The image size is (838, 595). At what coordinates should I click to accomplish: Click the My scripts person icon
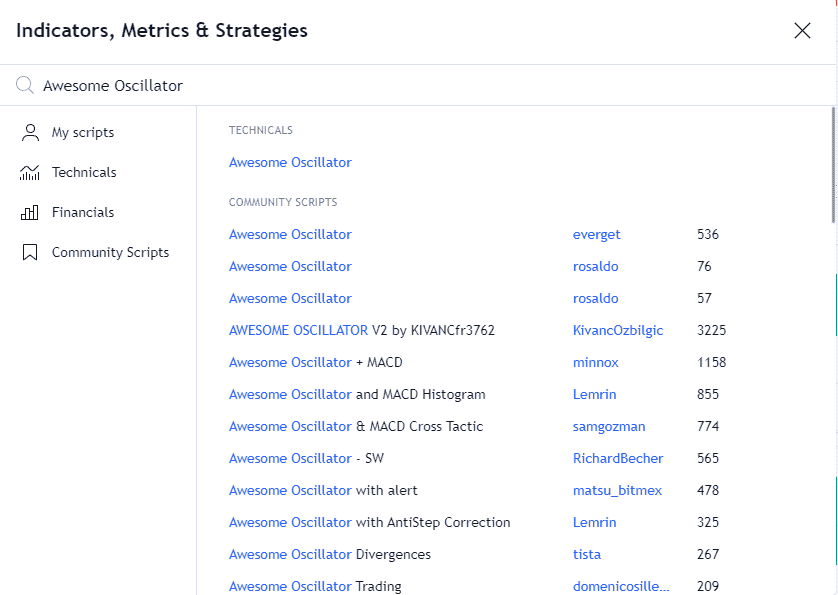[30, 133]
